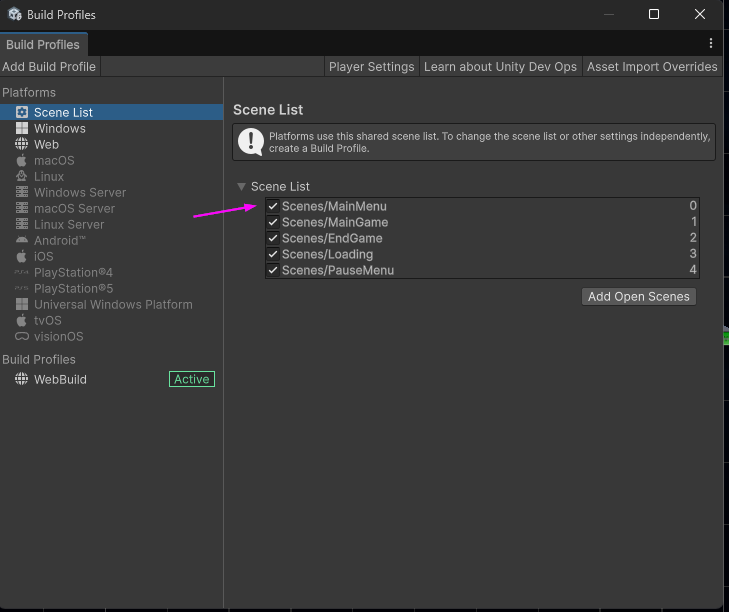The image size is (729, 612).
Task: Click the macOS Server rack icon
Action: [x=22, y=208]
